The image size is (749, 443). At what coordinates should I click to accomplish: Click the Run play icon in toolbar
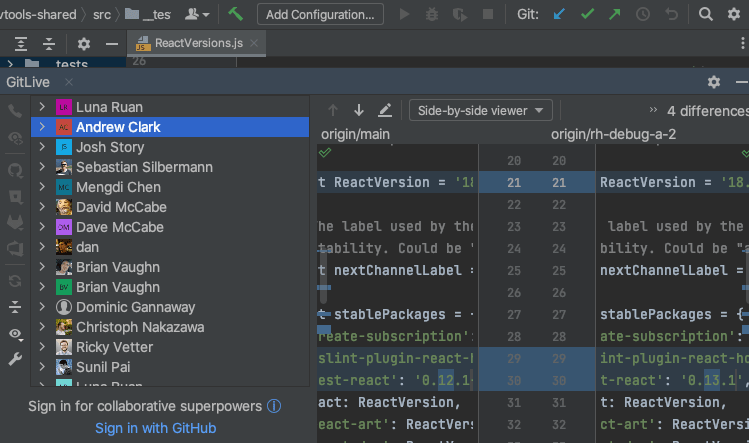tap(404, 14)
